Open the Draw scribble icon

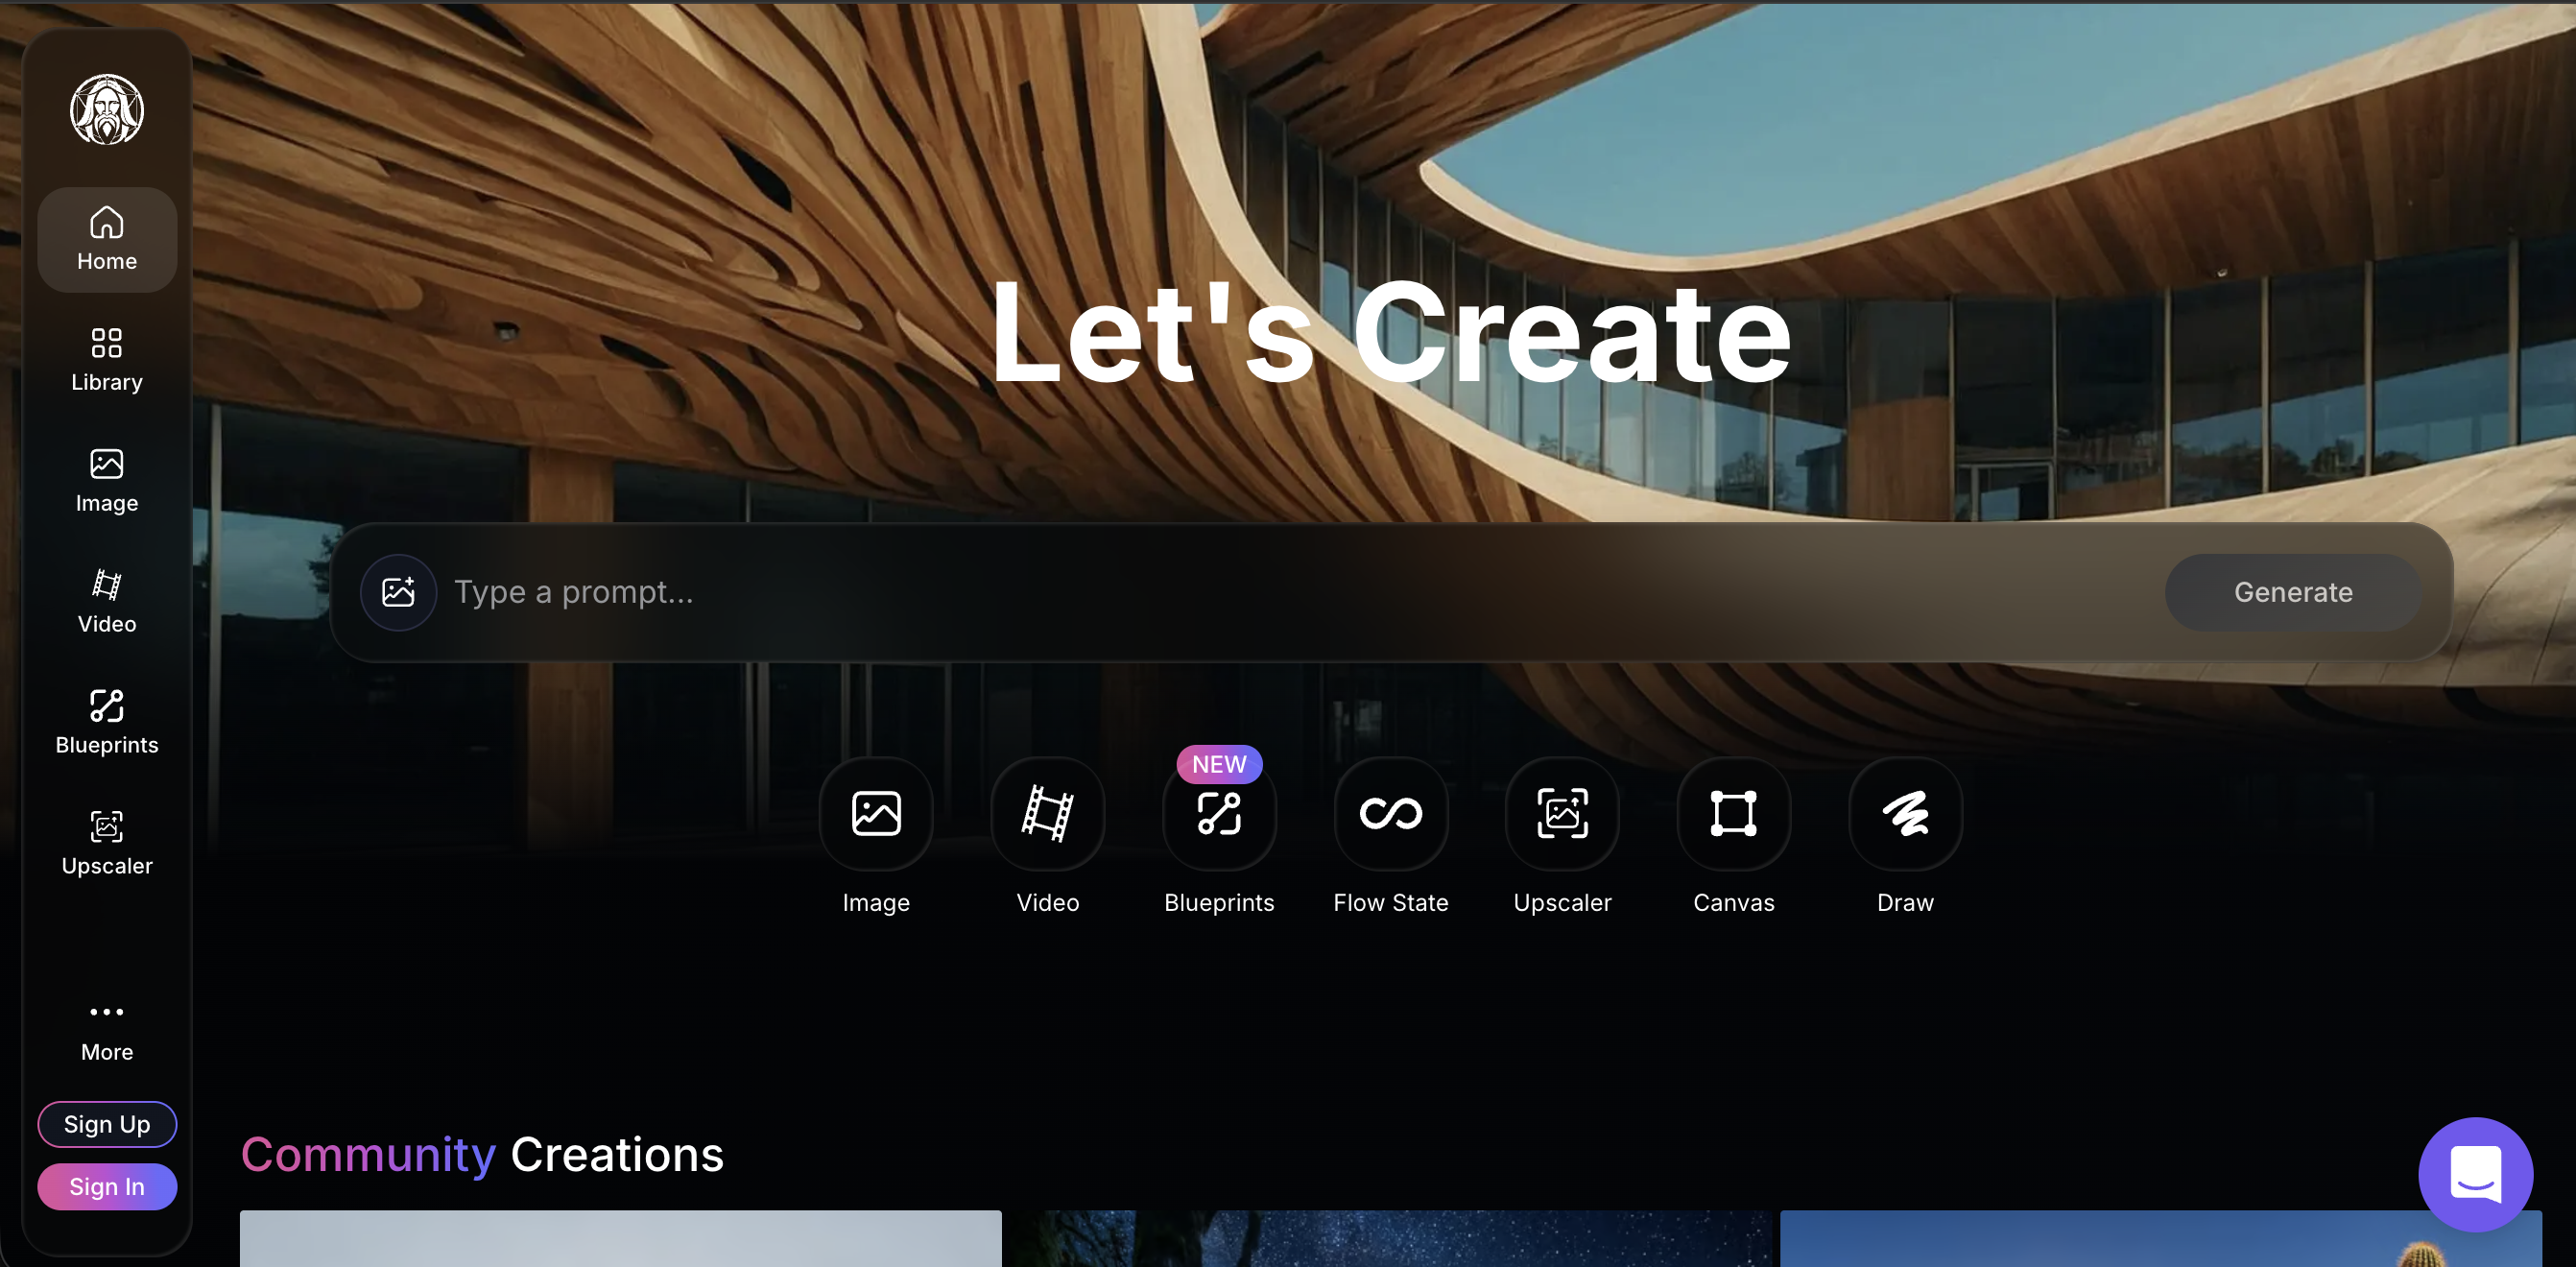1905,813
